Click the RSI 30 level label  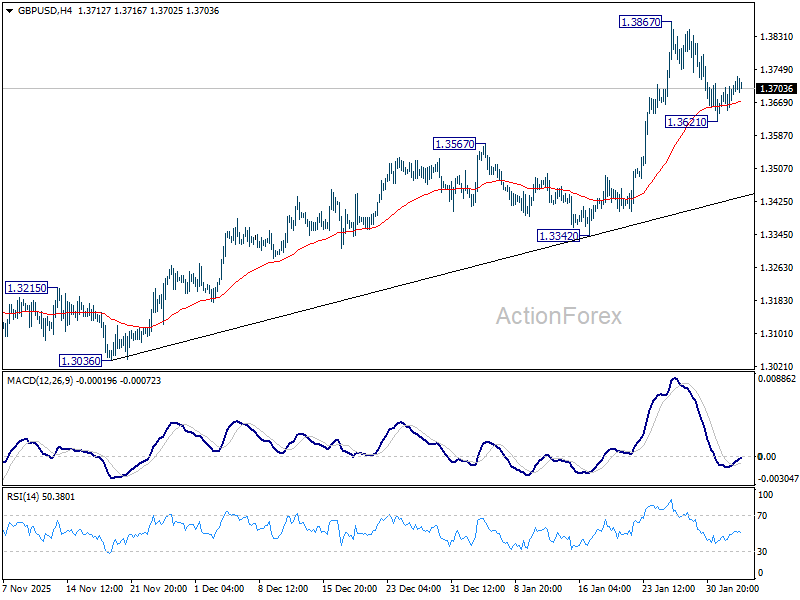[x=762, y=552]
